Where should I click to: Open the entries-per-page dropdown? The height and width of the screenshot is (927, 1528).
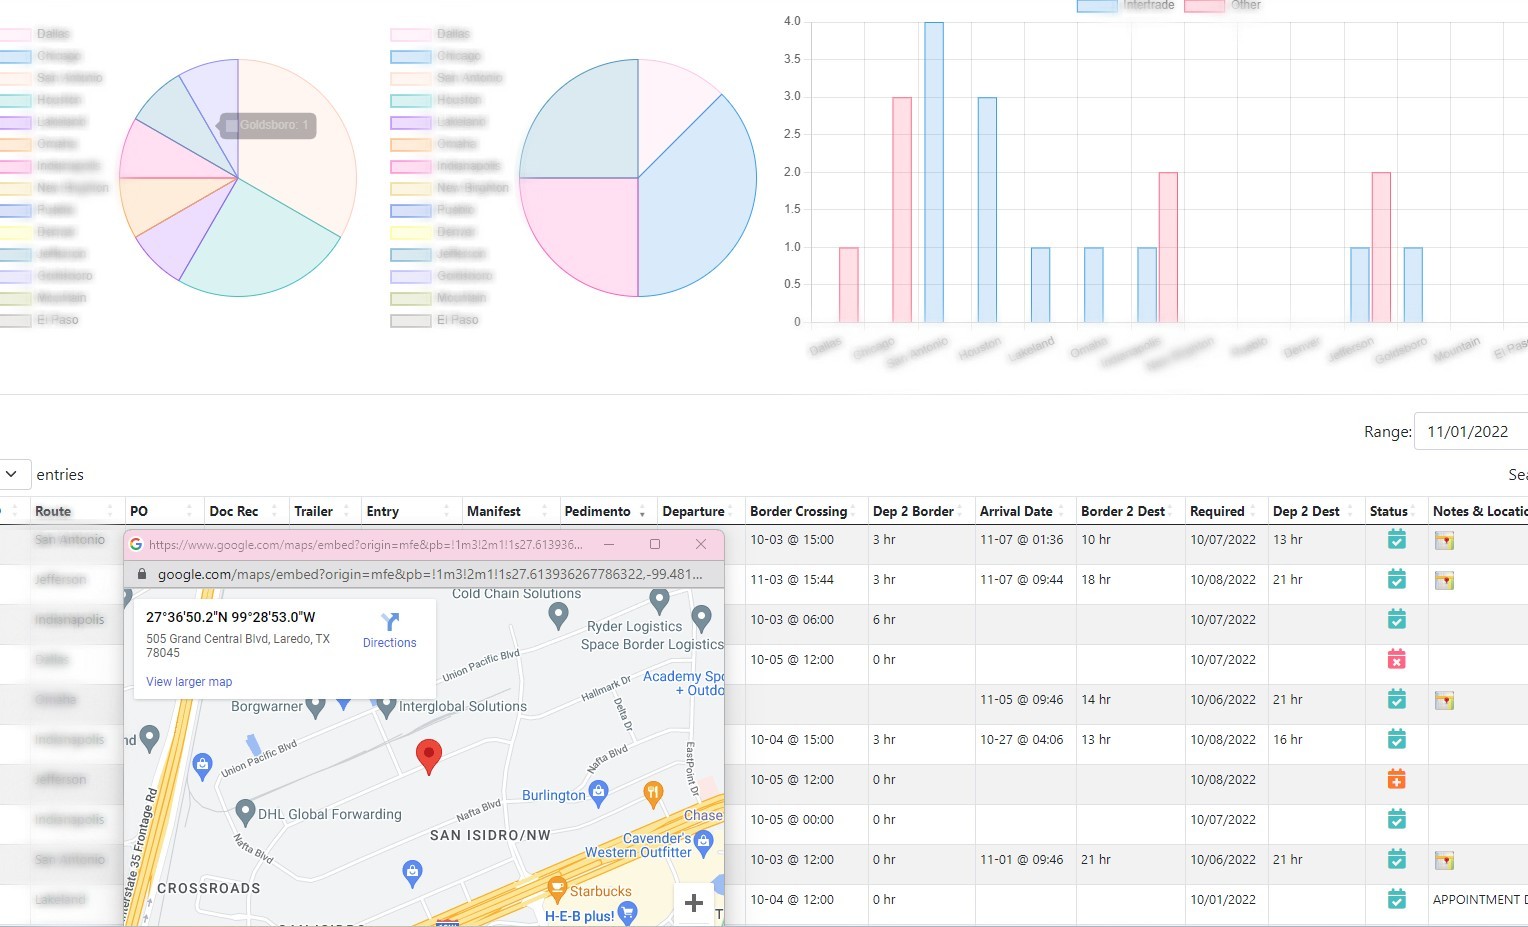pyautogui.click(x=12, y=474)
